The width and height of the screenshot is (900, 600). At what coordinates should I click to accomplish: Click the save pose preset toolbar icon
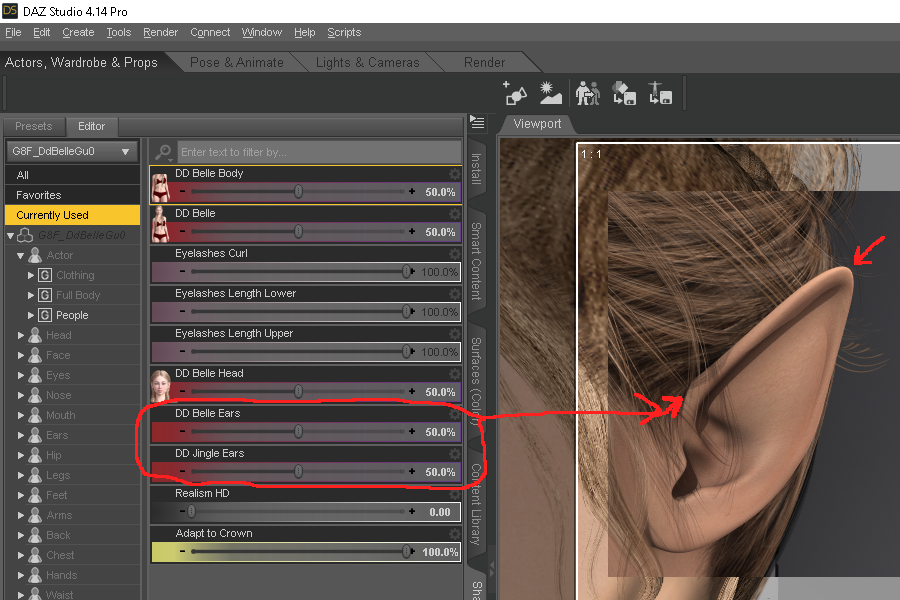click(x=660, y=93)
